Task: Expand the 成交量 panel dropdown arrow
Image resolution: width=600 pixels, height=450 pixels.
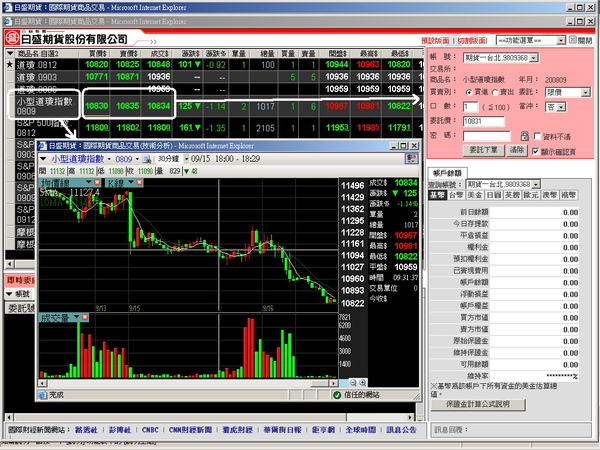Action: point(77,317)
